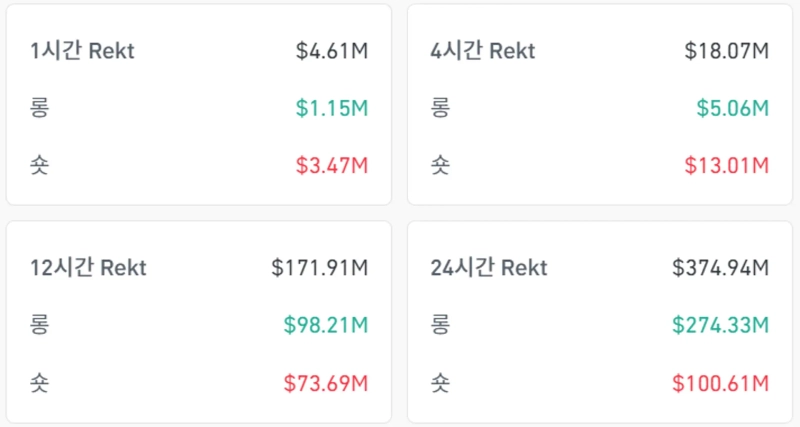Click the 롱 label in 1시간 Rekt card
This screenshot has width=800, height=427.
pos(40,108)
